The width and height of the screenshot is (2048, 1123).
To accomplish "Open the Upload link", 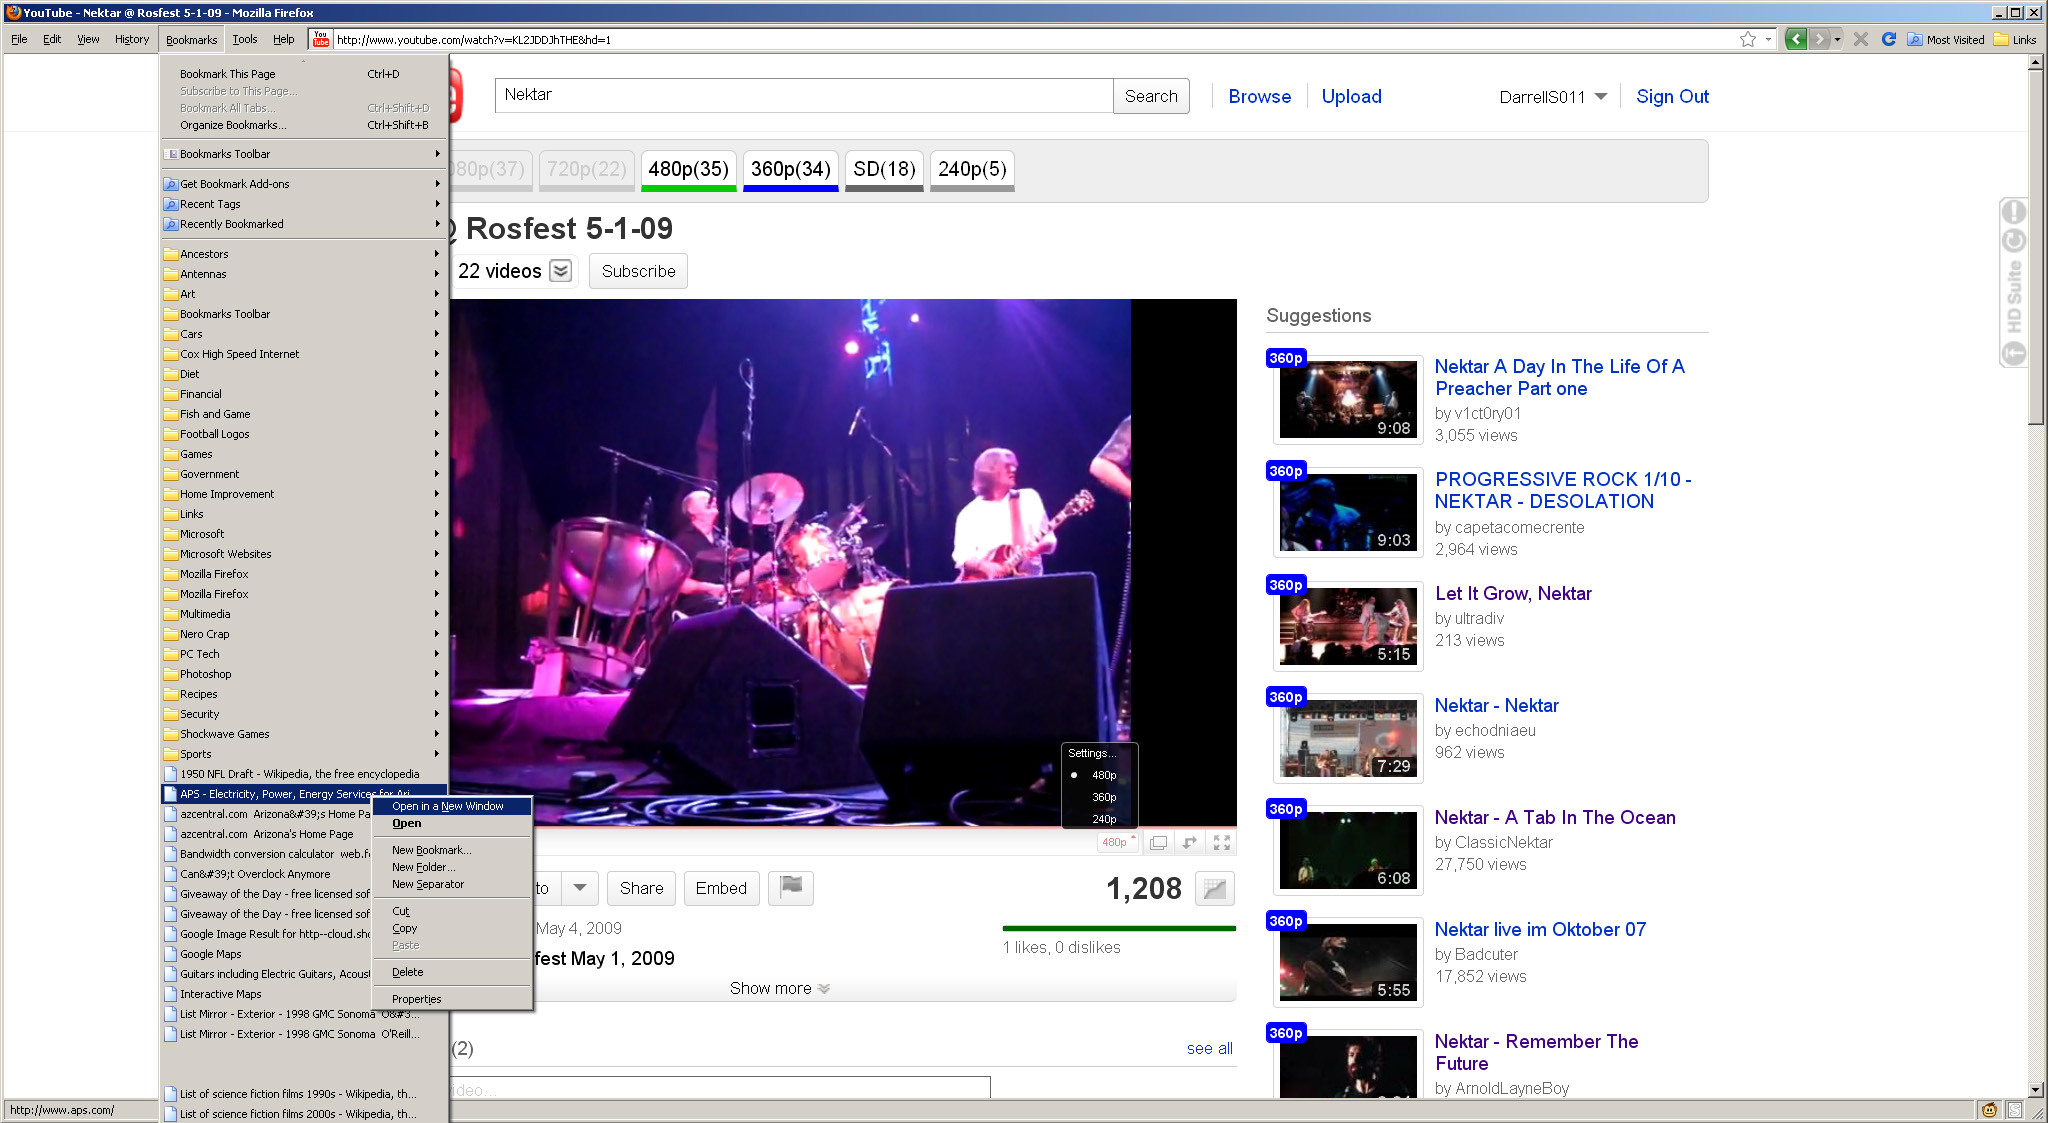I will (1351, 97).
